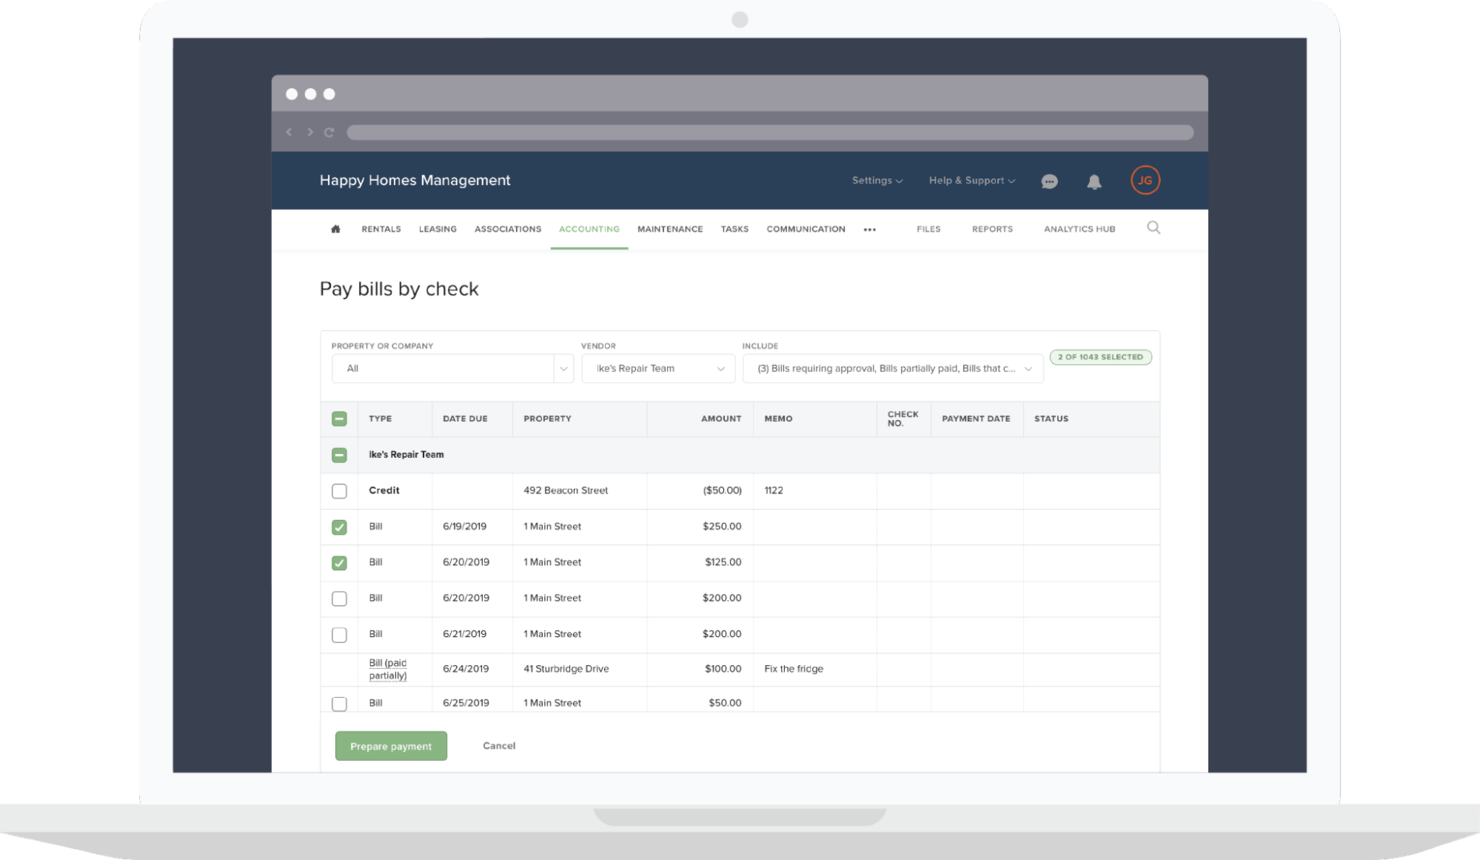This screenshot has height=860, width=1480.
Task: Click the browser refresh icon
Action: coord(329,131)
